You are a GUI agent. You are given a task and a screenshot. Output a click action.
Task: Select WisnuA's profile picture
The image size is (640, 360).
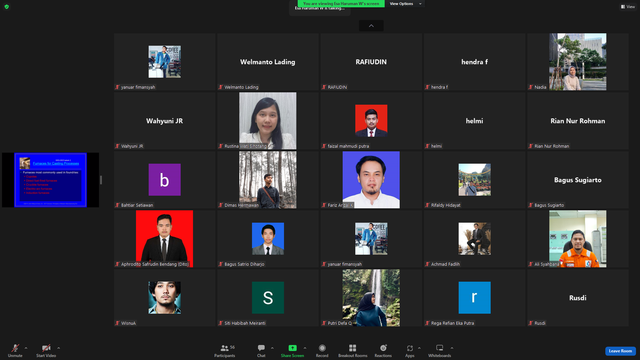pyautogui.click(x=164, y=298)
